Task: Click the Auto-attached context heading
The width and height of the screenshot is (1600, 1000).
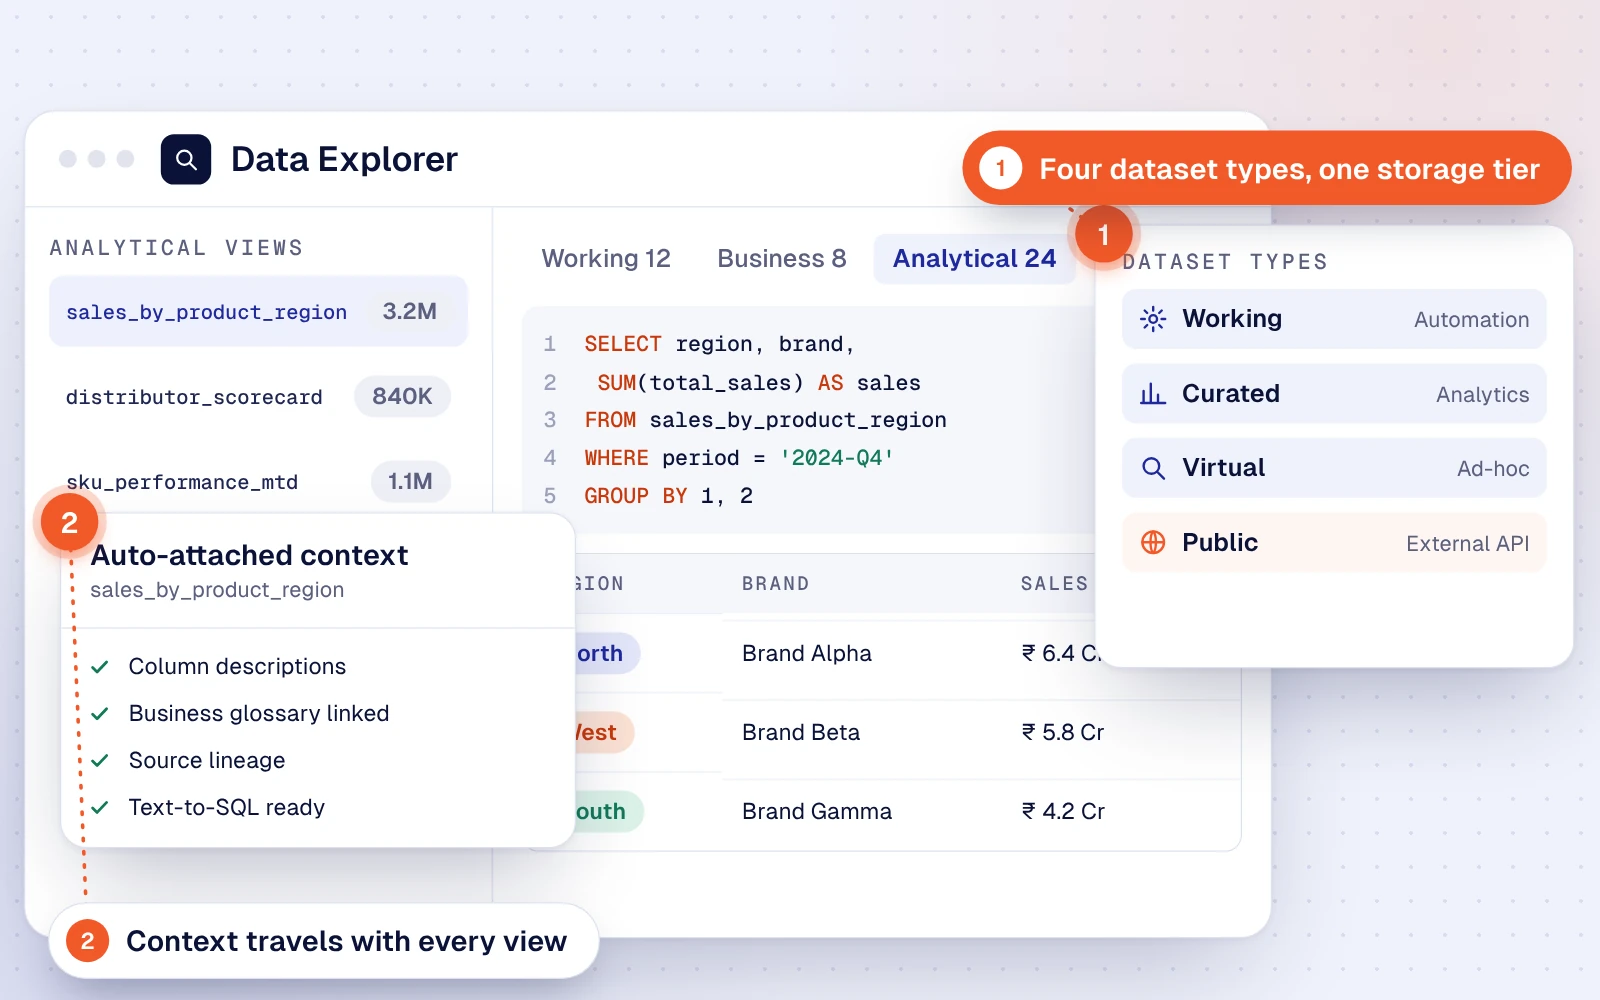Action: pyautogui.click(x=249, y=555)
